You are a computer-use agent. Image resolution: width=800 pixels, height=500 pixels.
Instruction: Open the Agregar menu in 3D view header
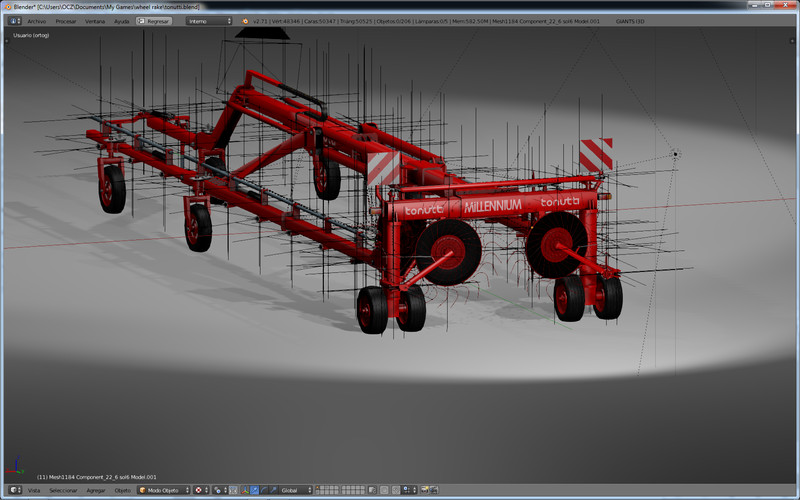pos(96,490)
